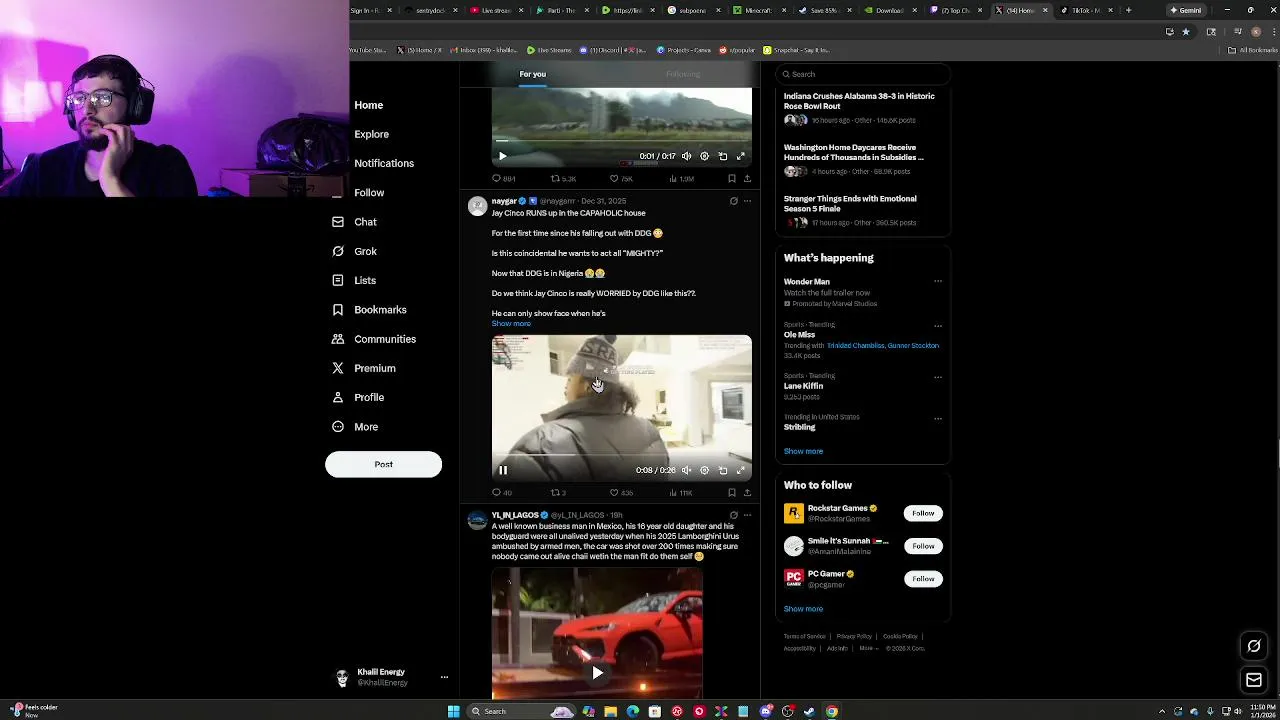Open Khalil Energy account menu dots
This screenshot has height=720, width=1280.
click(x=444, y=677)
